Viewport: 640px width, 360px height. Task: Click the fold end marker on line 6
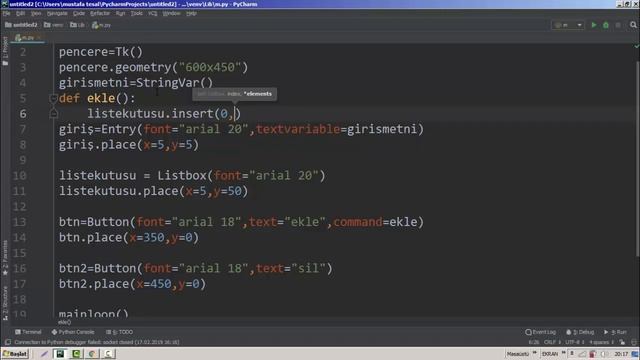[x=53, y=114]
